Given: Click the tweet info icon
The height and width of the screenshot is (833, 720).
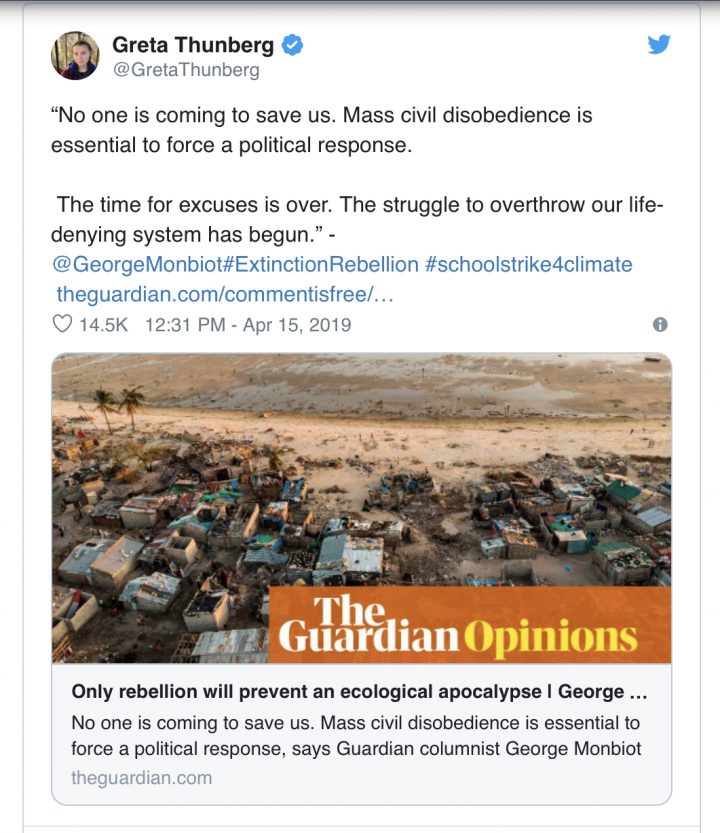Looking at the screenshot, I should pos(659,324).
